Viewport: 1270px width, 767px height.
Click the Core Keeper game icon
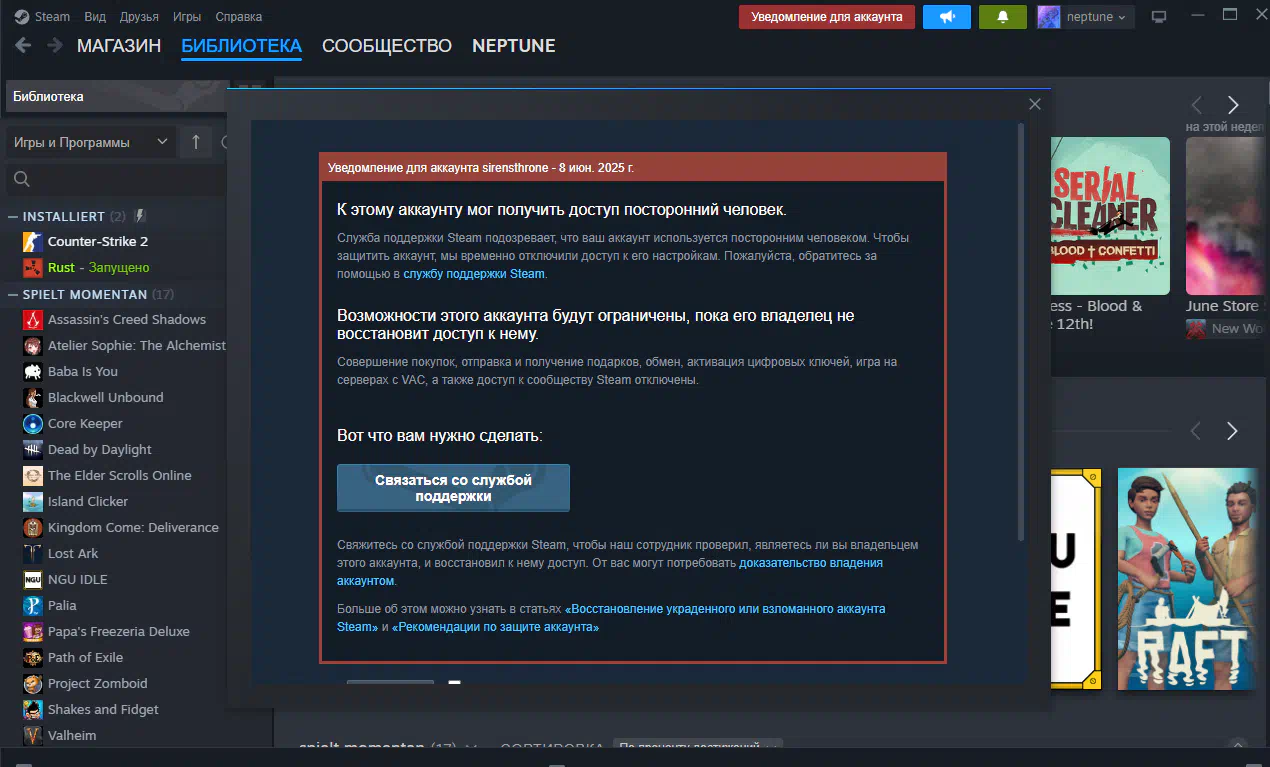[33, 424]
